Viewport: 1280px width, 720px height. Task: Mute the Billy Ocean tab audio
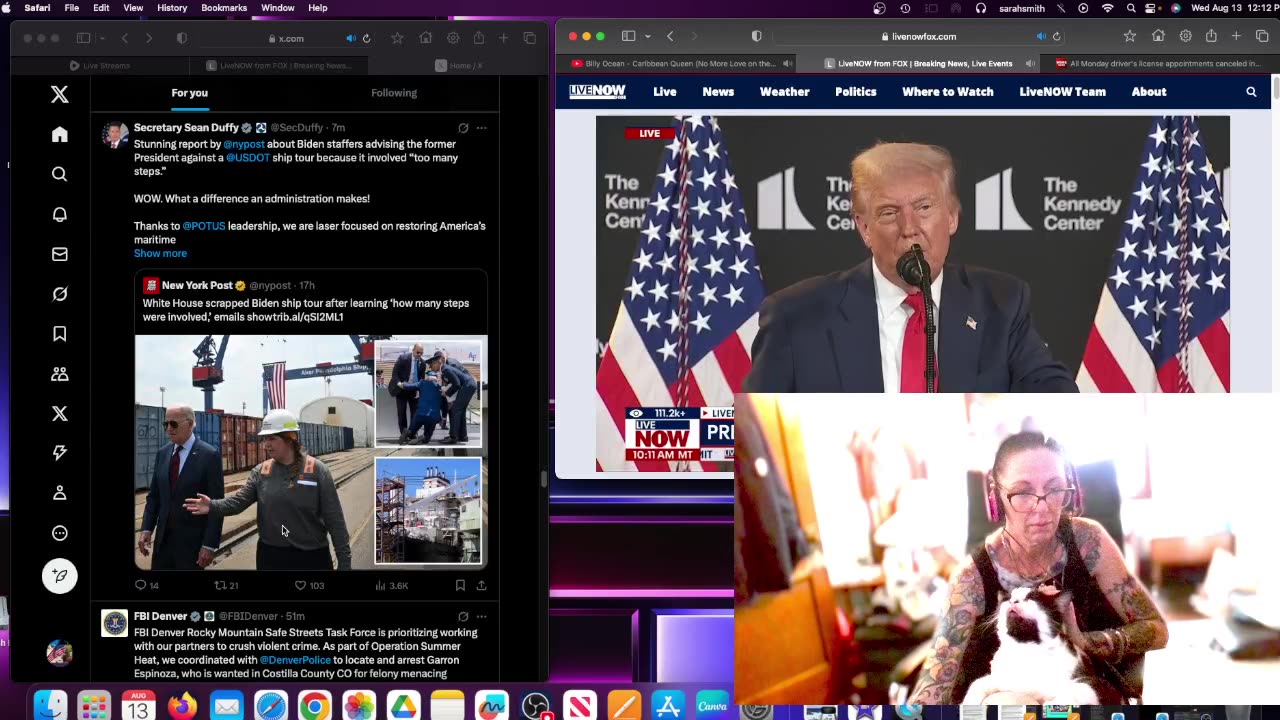pyautogui.click(x=788, y=63)
